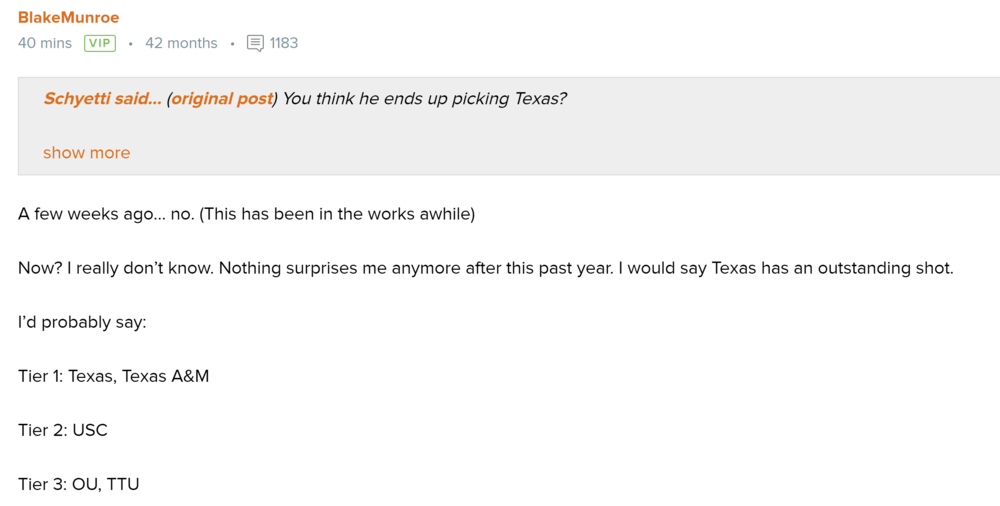Click the 1183 post count number
The width and height of the screenshot is (1000, 506).
click(284, 43)
